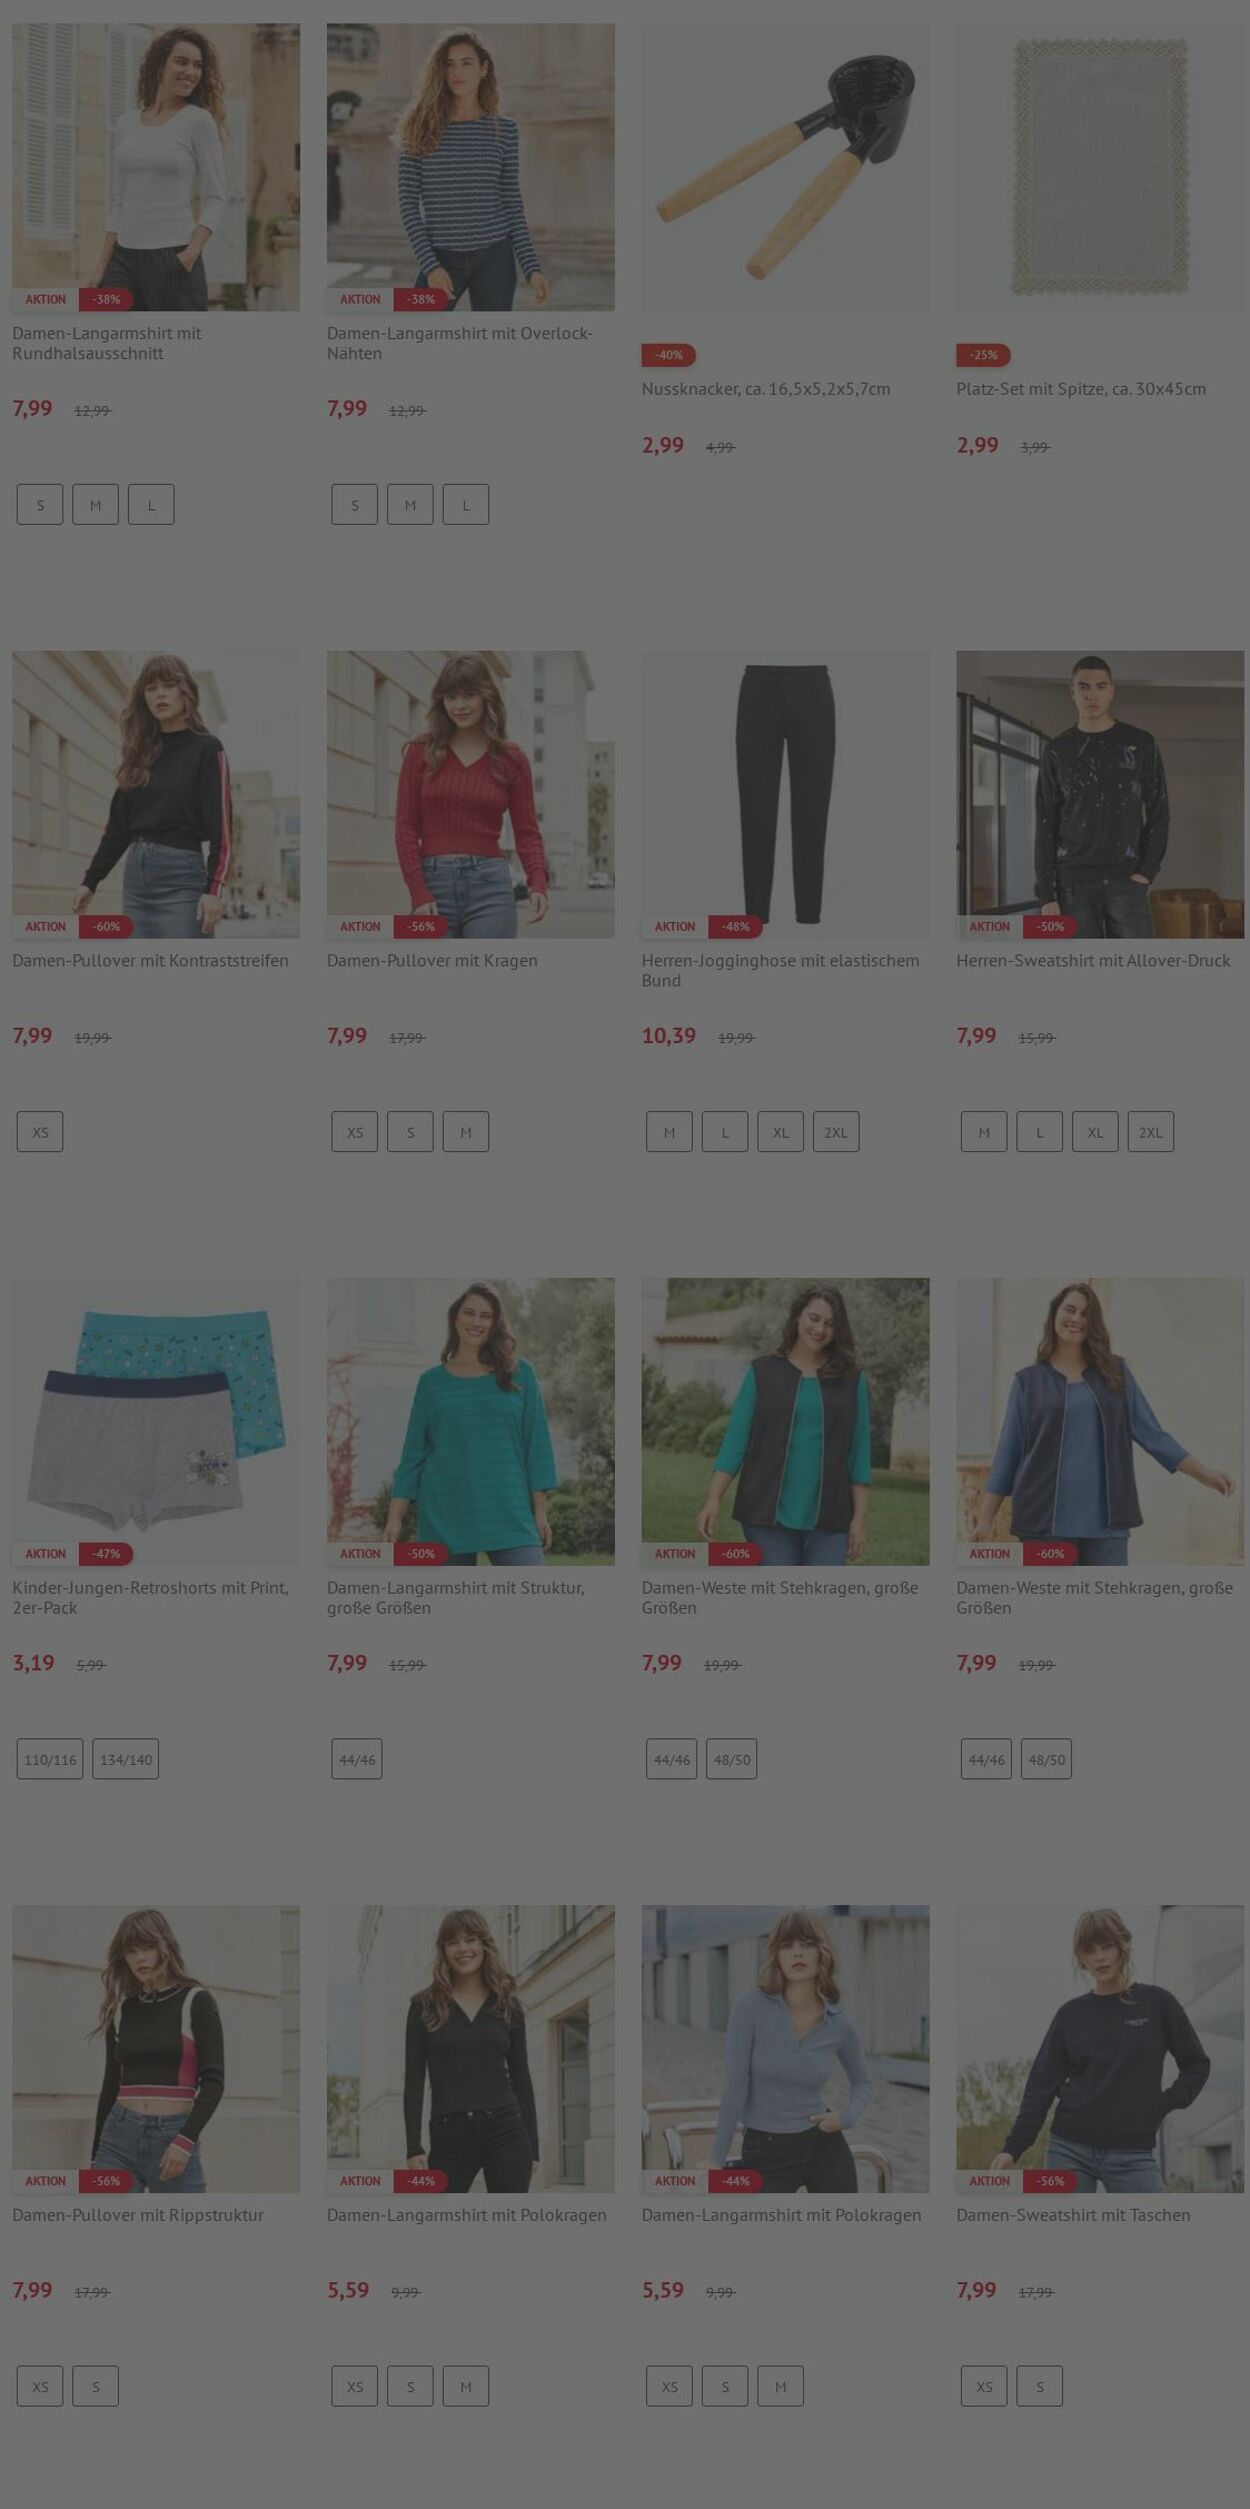This screenshot has width=1250, height=2509.
Task: Choose size 44/46 for Damen-Langarmshirt mit Struktur
Action: point(357,1759)
